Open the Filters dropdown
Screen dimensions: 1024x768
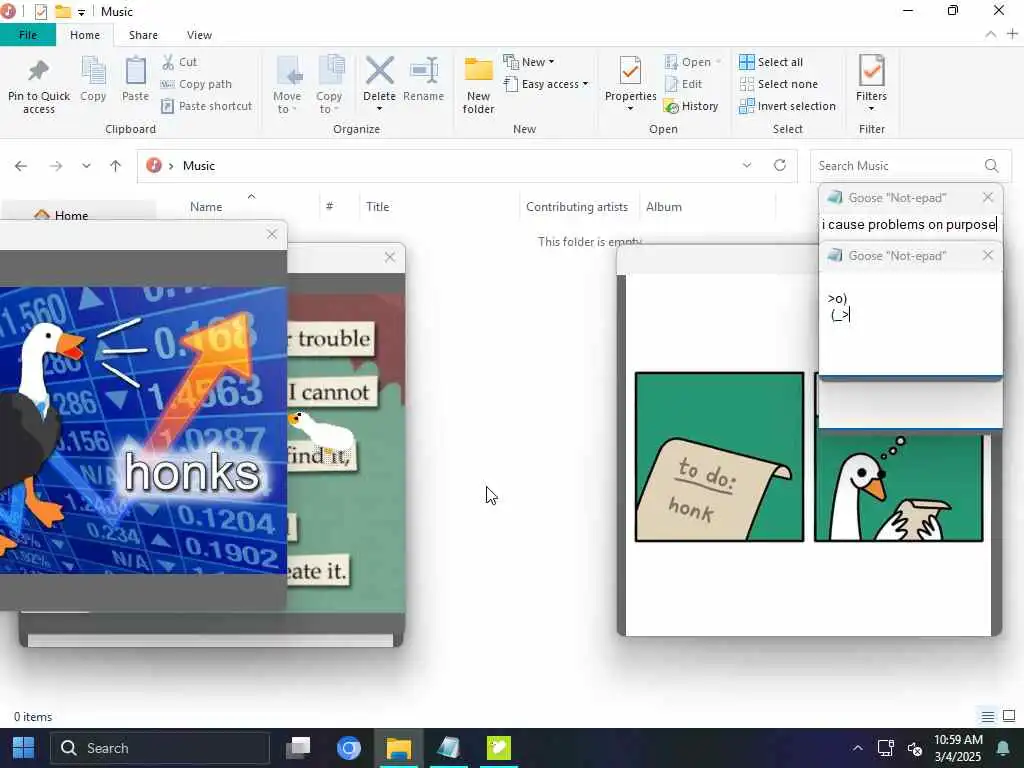(x=871, y=83)
